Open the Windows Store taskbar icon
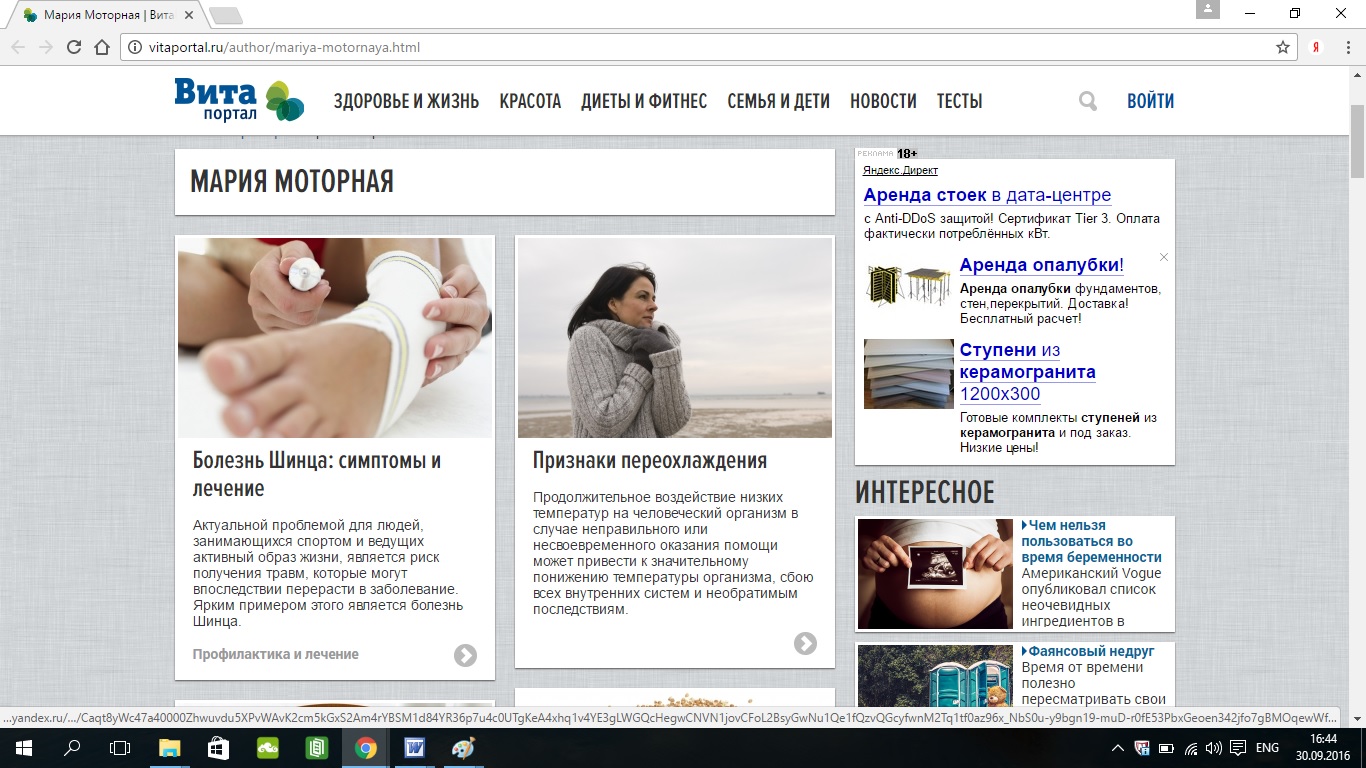Screen dimensions: 1366x768 [219, 748]
